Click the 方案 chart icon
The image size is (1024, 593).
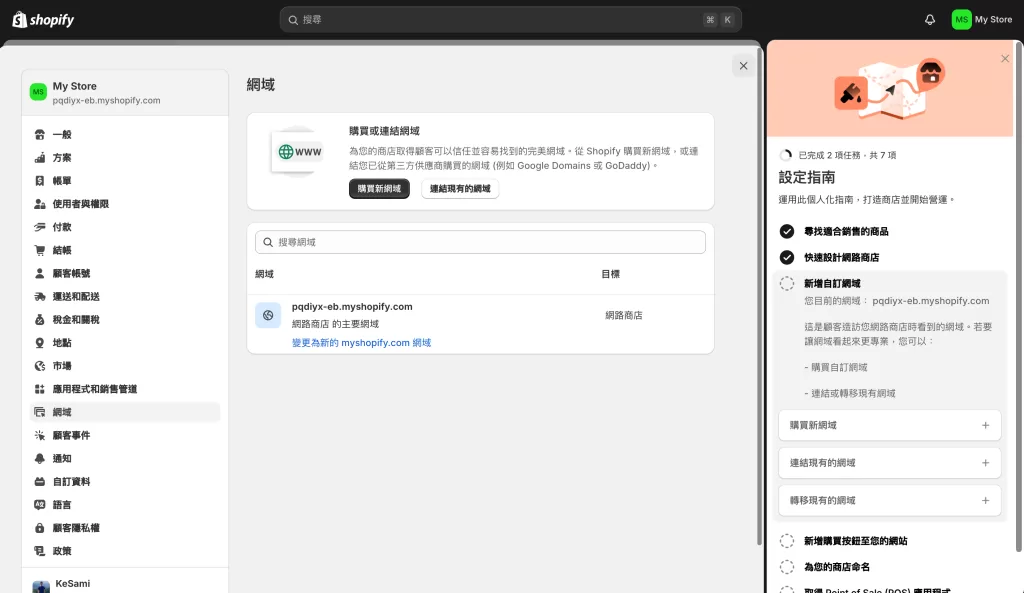40,157
